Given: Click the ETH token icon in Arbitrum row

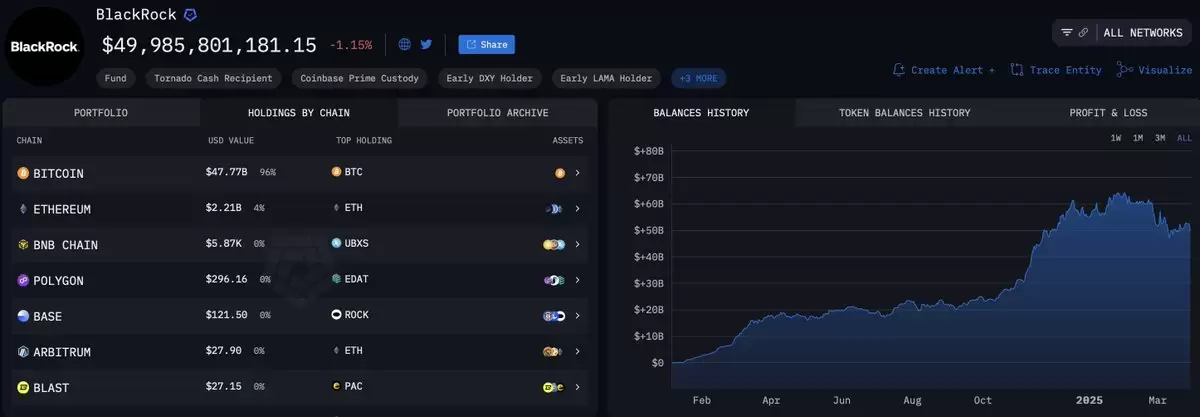Looking at the screenshot, I should click(x=336, y=351).
